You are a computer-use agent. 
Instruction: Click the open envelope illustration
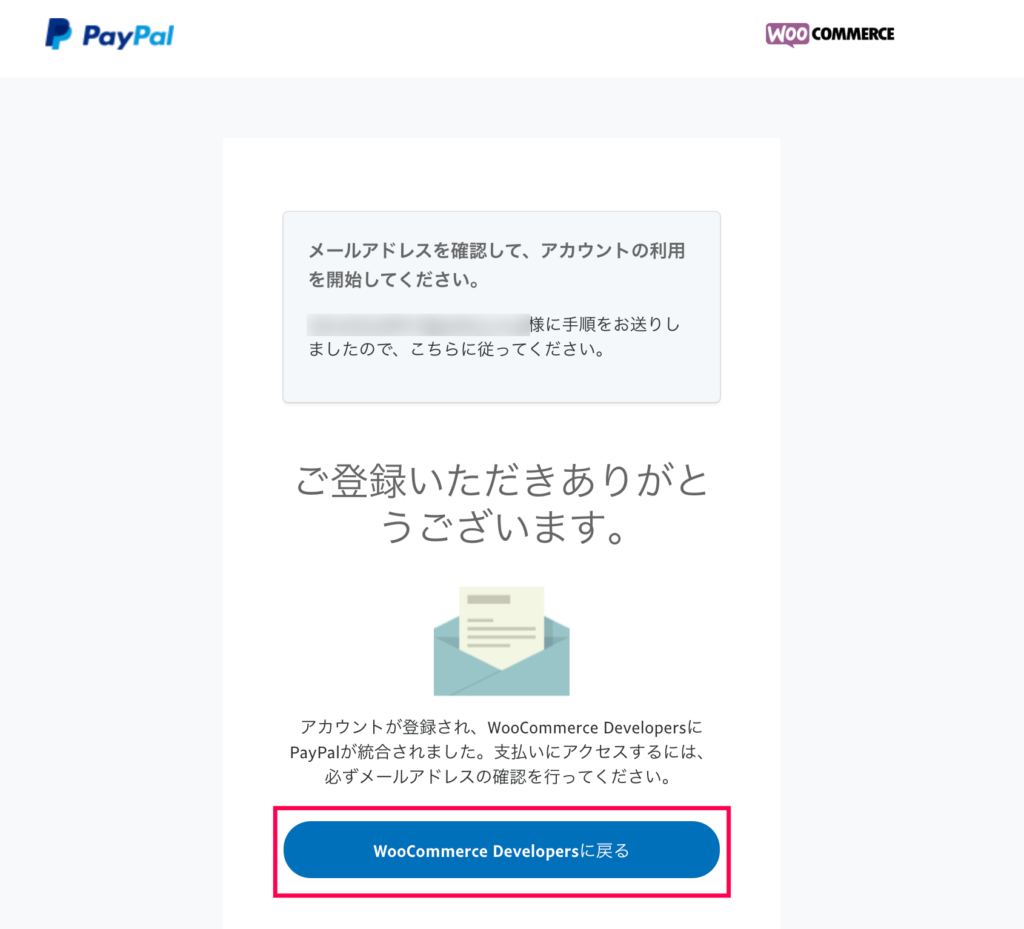pyautogui.click(x=502, y=641)
